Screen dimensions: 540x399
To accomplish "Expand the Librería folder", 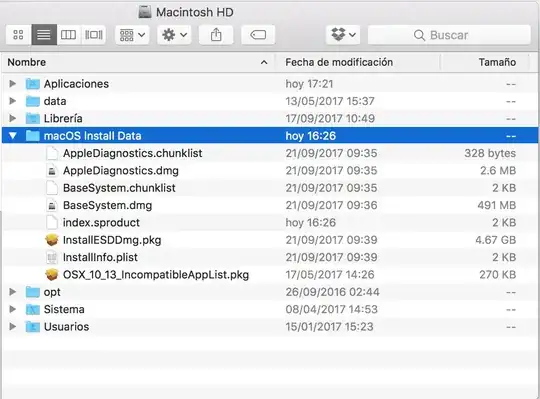I will [13, 118].
